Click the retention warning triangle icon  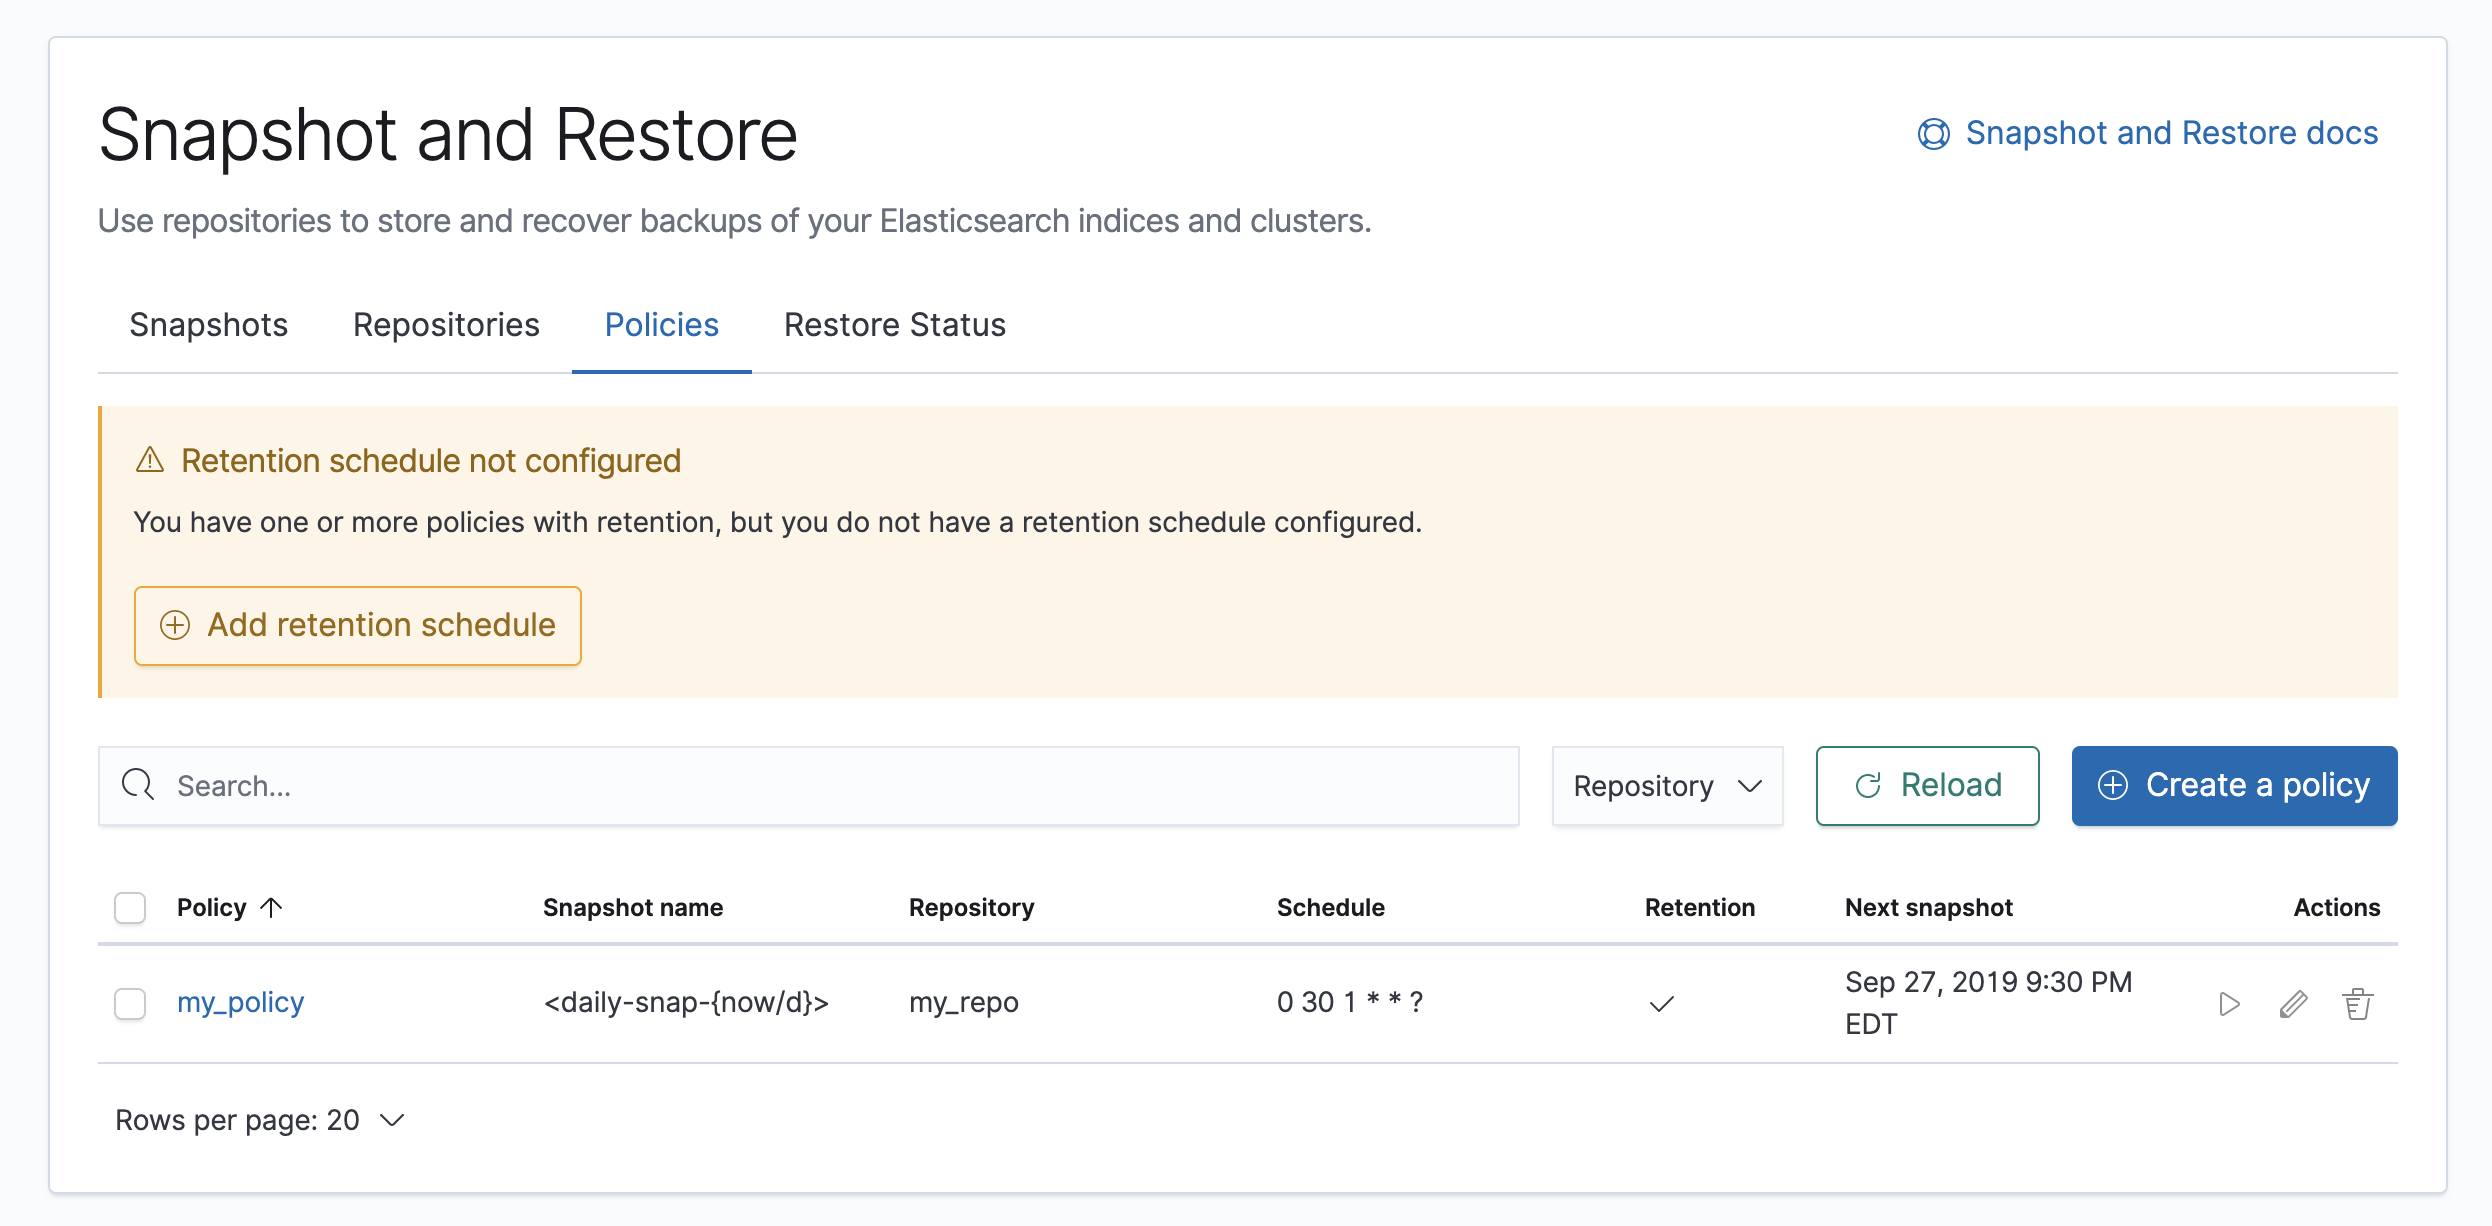[x=150, y=460]
